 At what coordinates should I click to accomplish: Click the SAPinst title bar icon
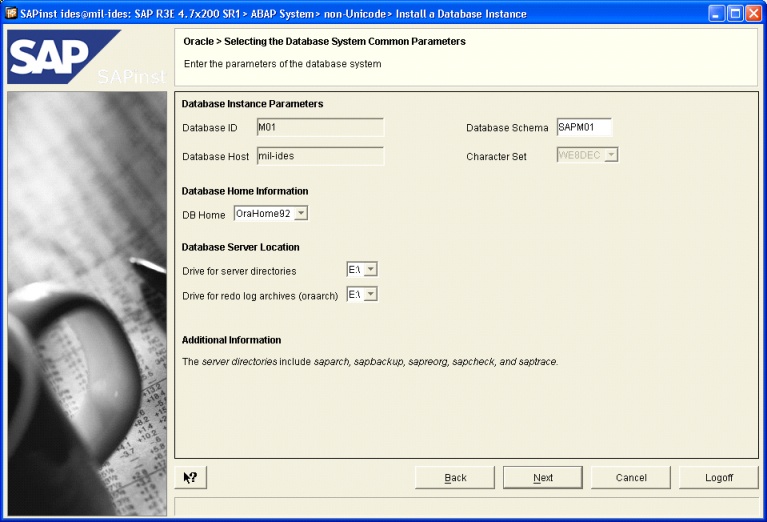[x=10, y=13]
